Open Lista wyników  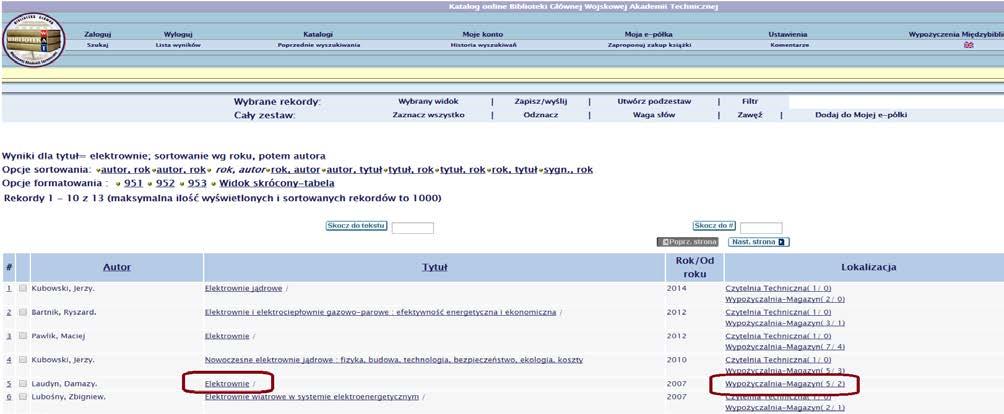click(178, 45)
